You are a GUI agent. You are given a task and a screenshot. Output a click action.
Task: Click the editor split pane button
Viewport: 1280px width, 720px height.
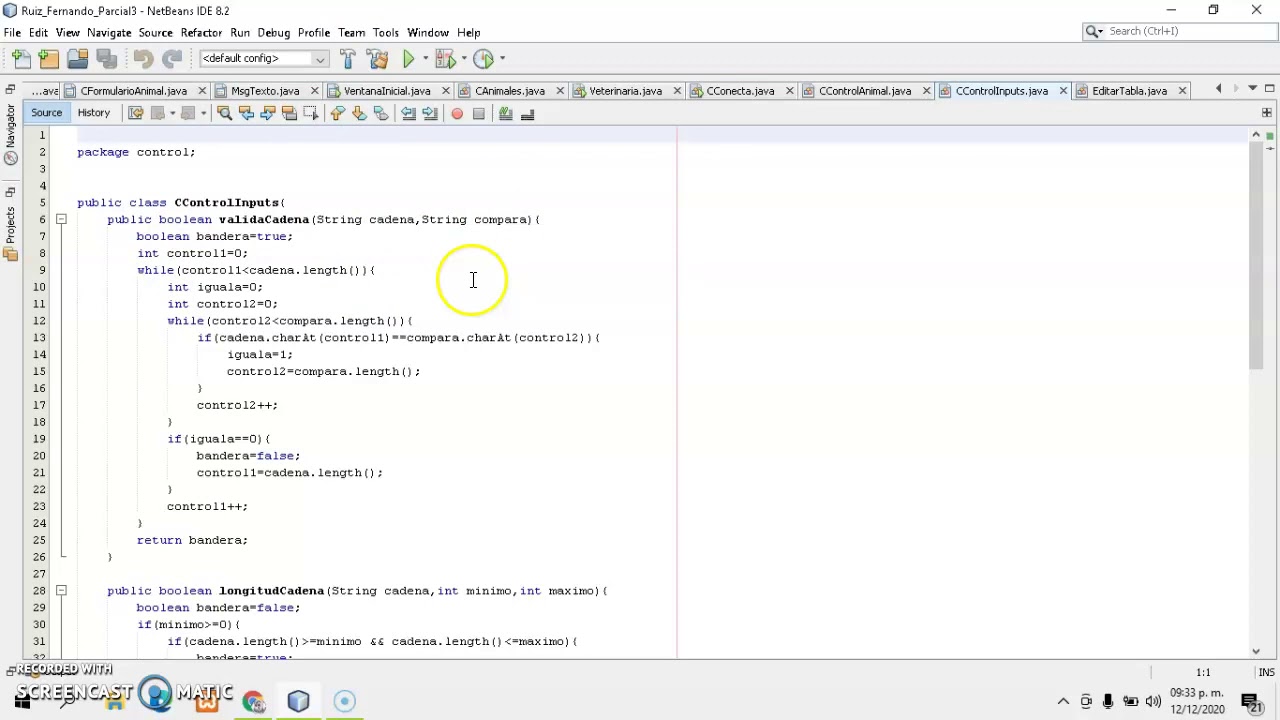pos(1266,113)
